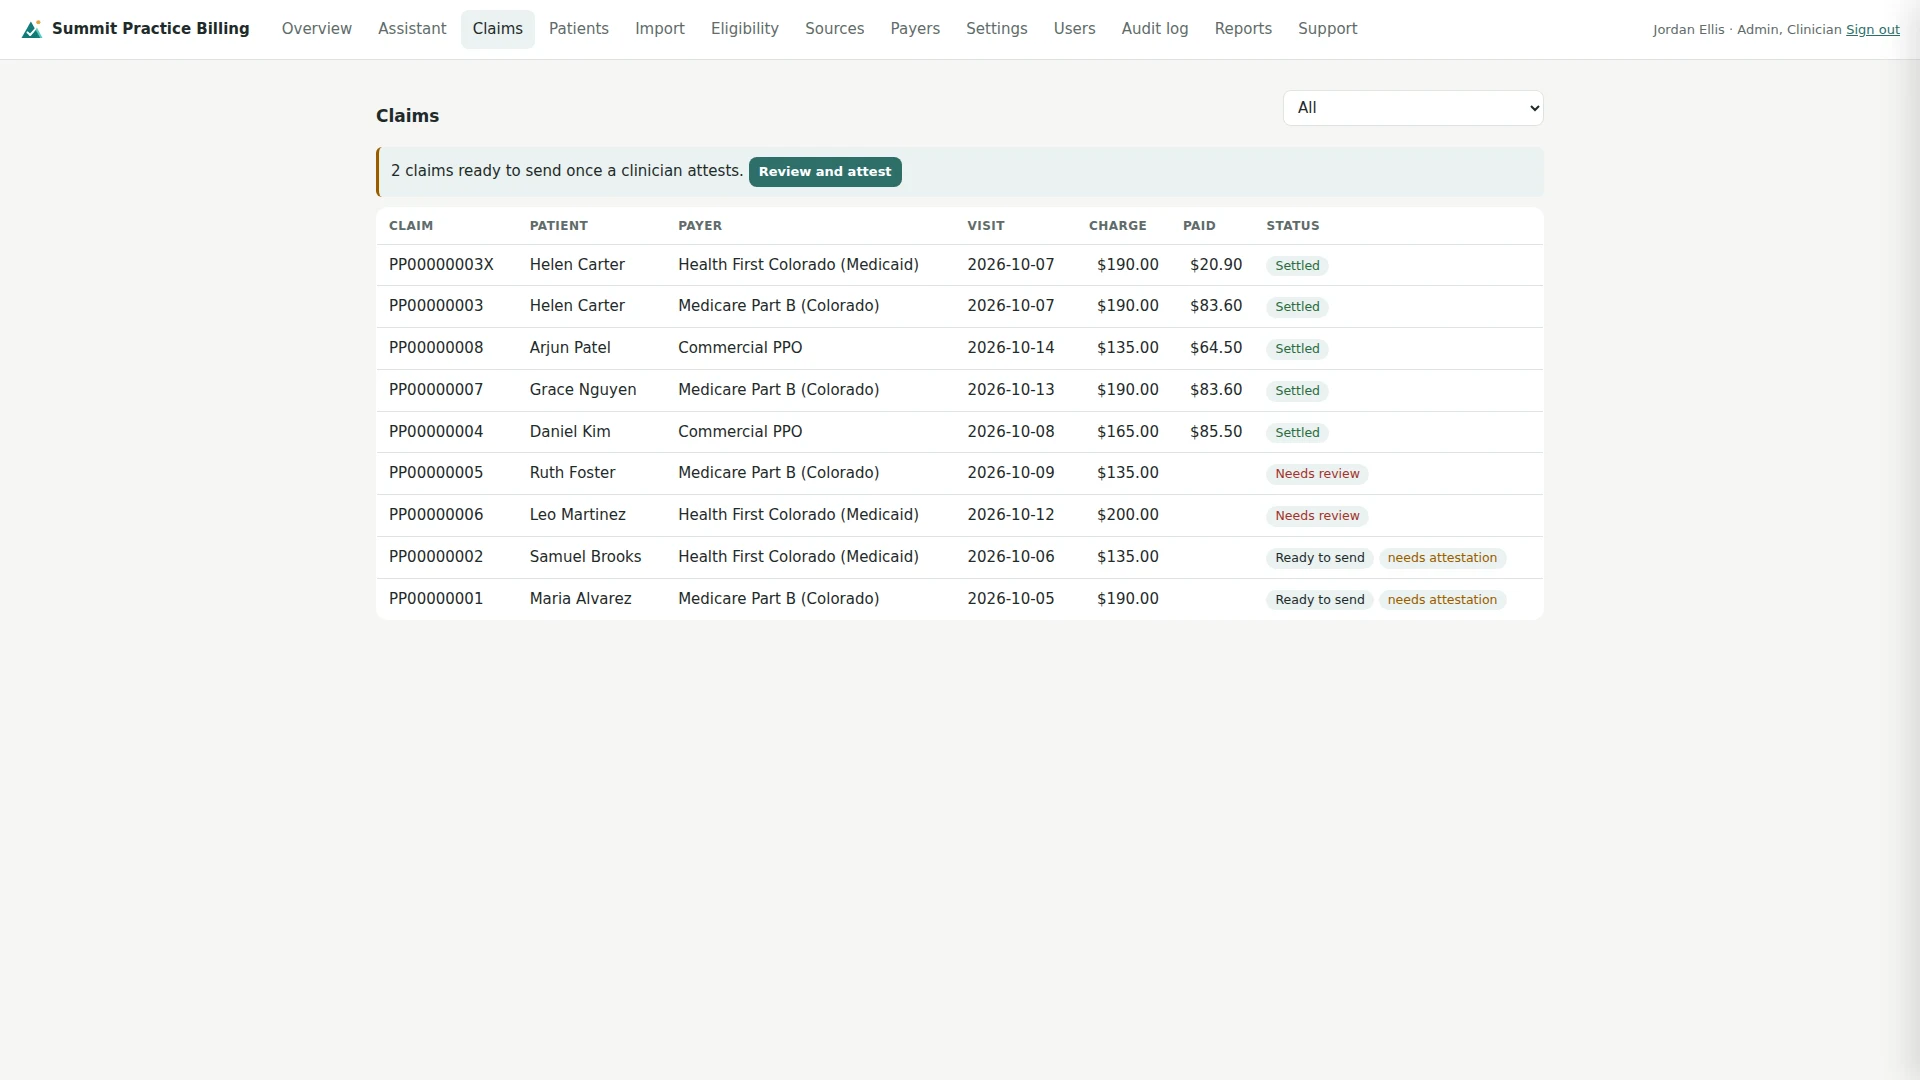
Task: Navigate to Users
Action: point(1075,29)
